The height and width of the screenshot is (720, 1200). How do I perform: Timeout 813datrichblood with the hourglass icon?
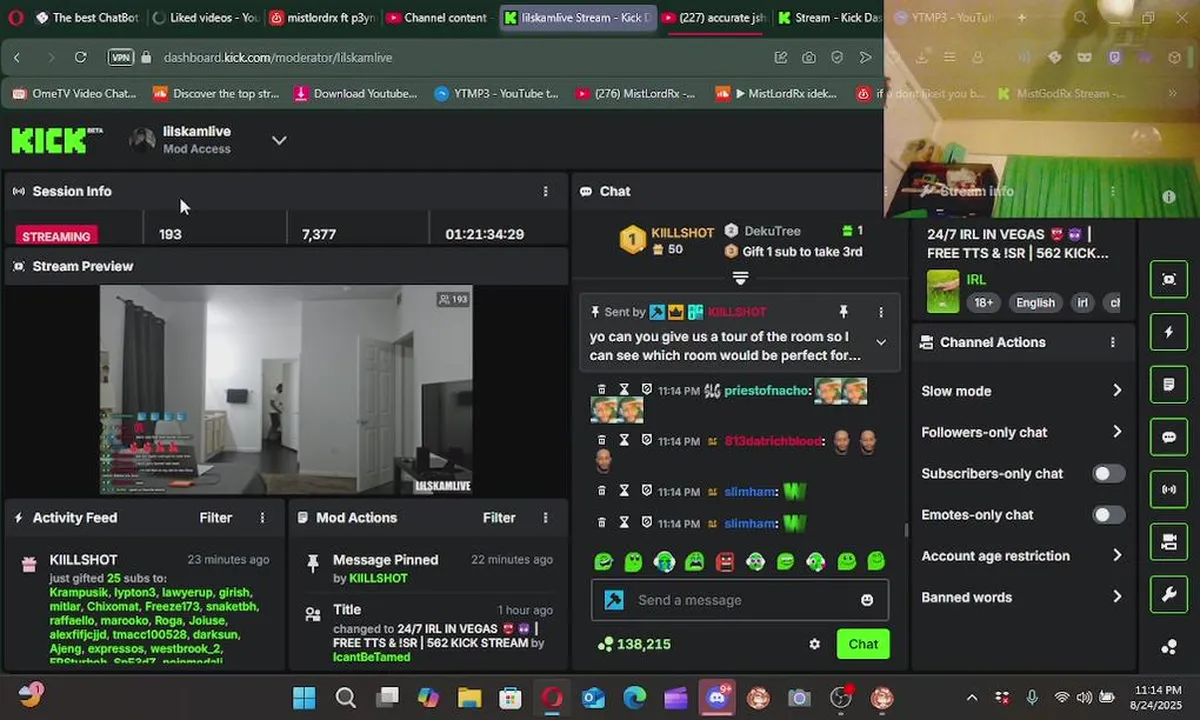(623, 441)
